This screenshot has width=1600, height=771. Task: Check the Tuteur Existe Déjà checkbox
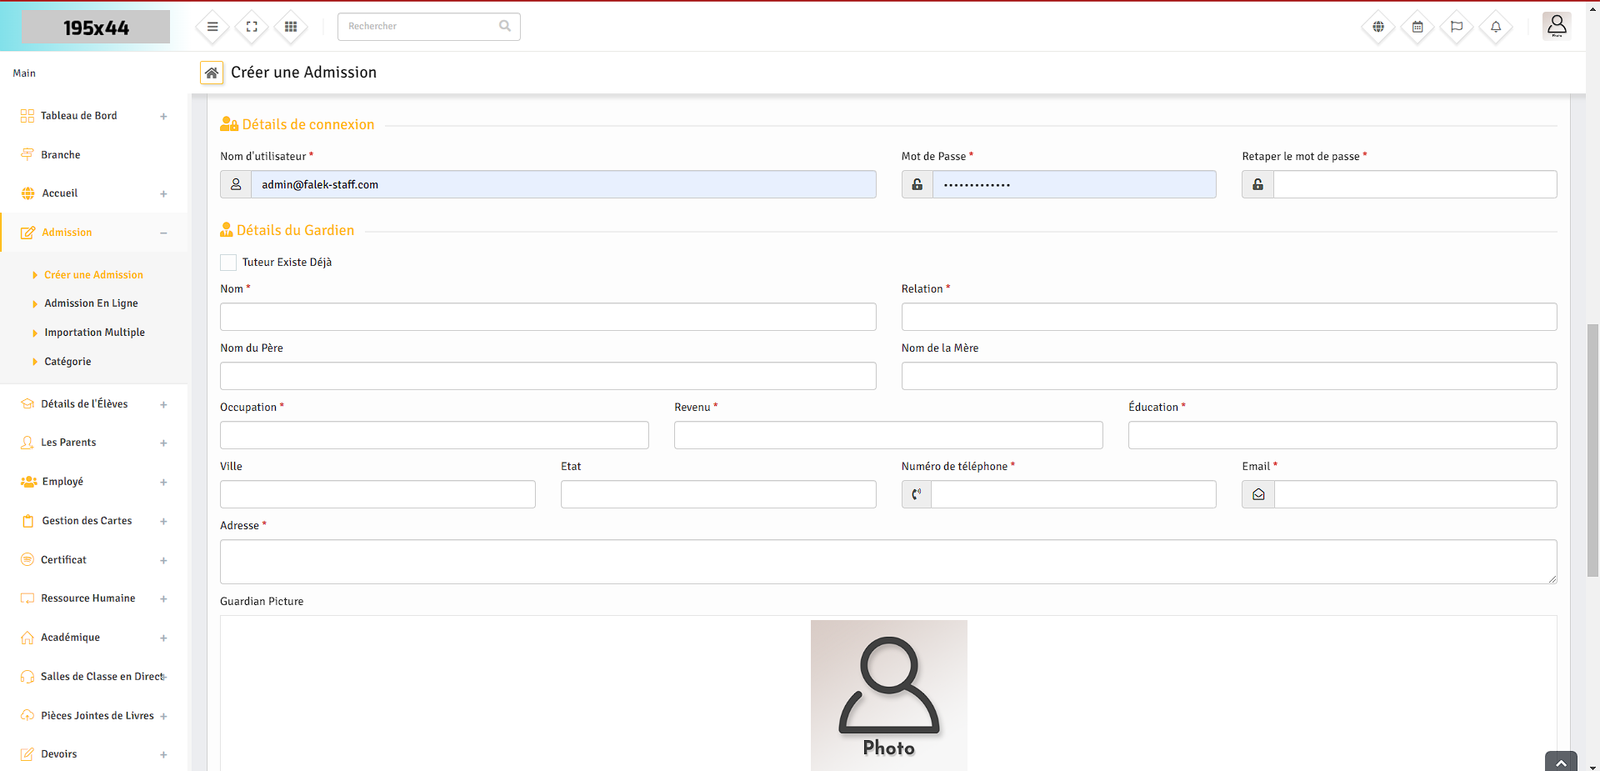228,262
